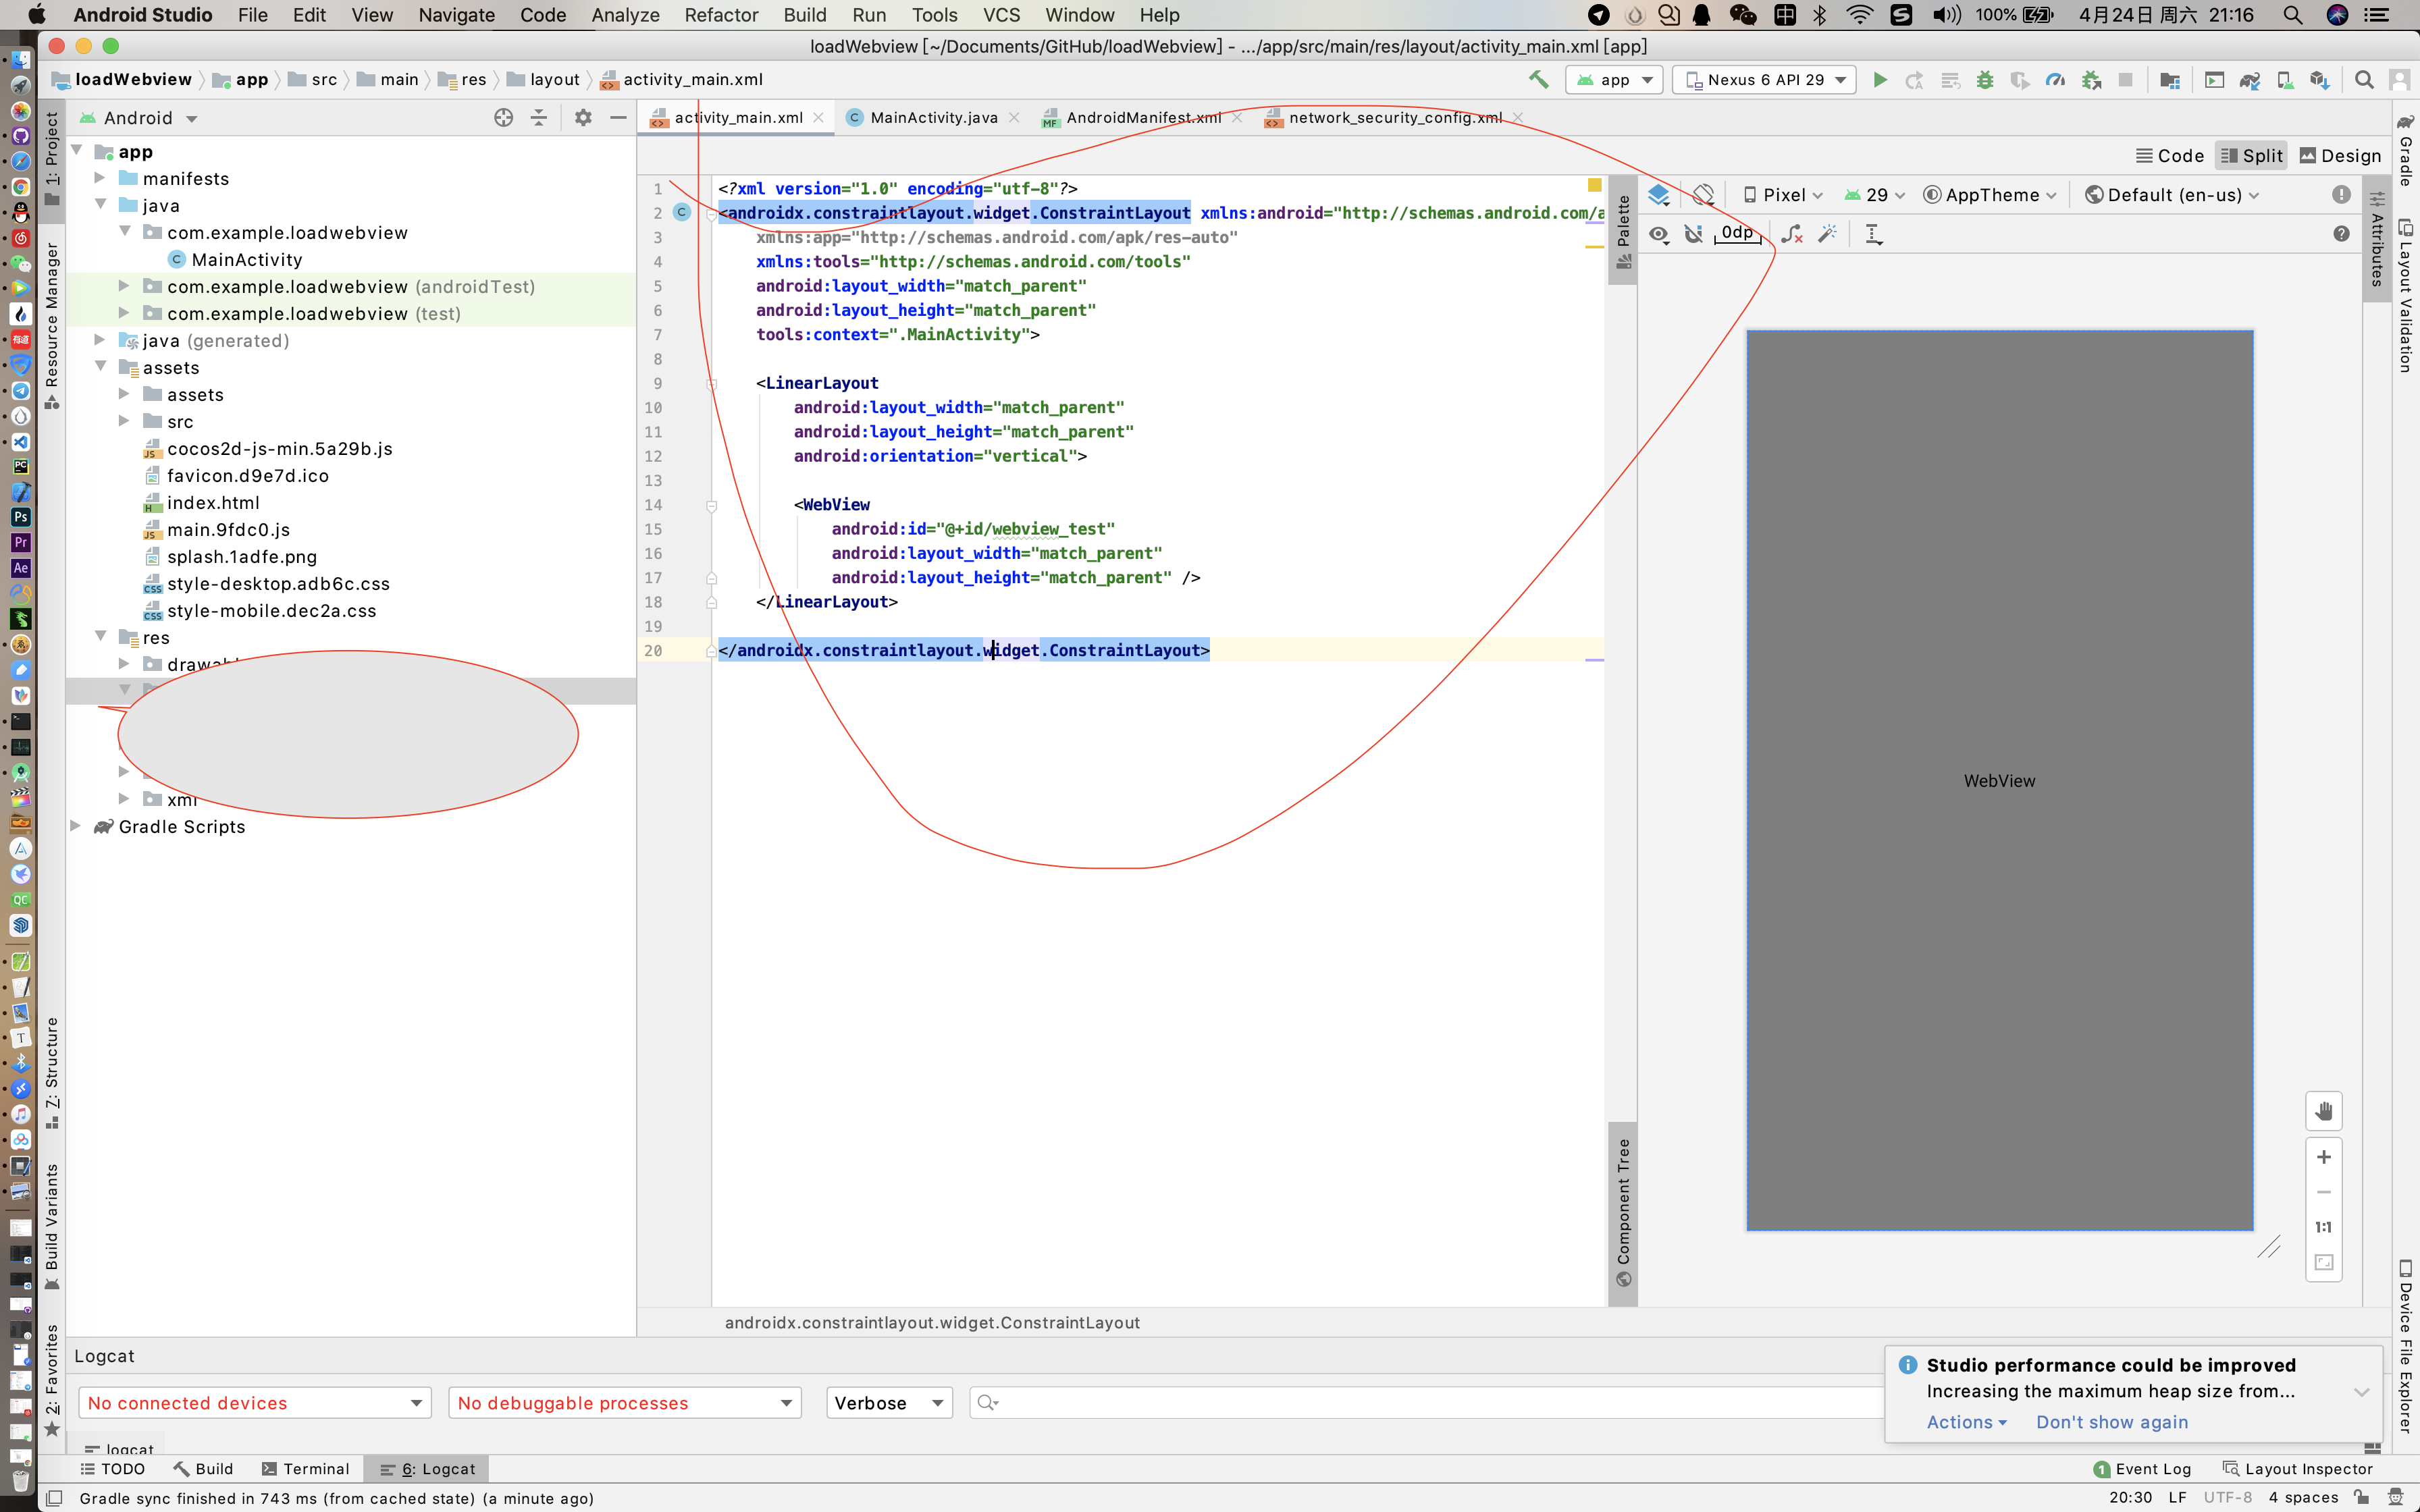The image size is (2420, 1512).
Task: Click Sync Project with Gradle Files icon
Action: click(x=2250, y=80)
